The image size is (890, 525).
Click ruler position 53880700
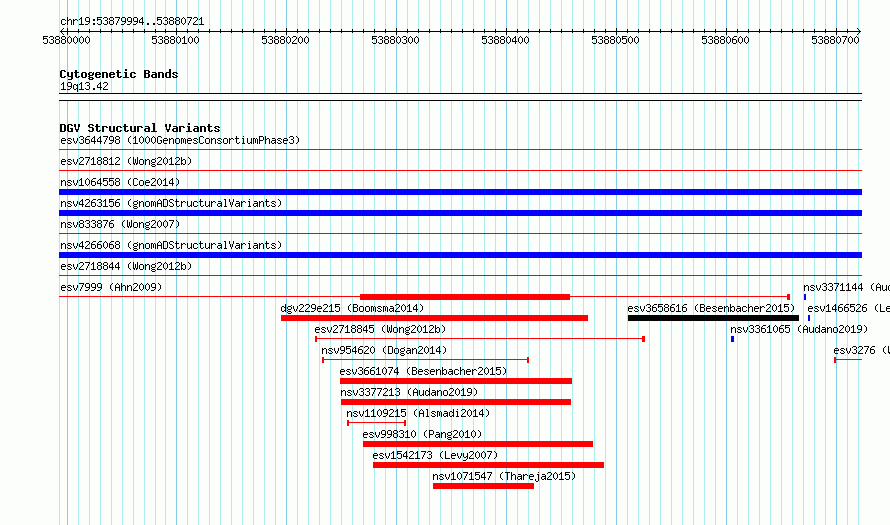(x=836, y=40)
